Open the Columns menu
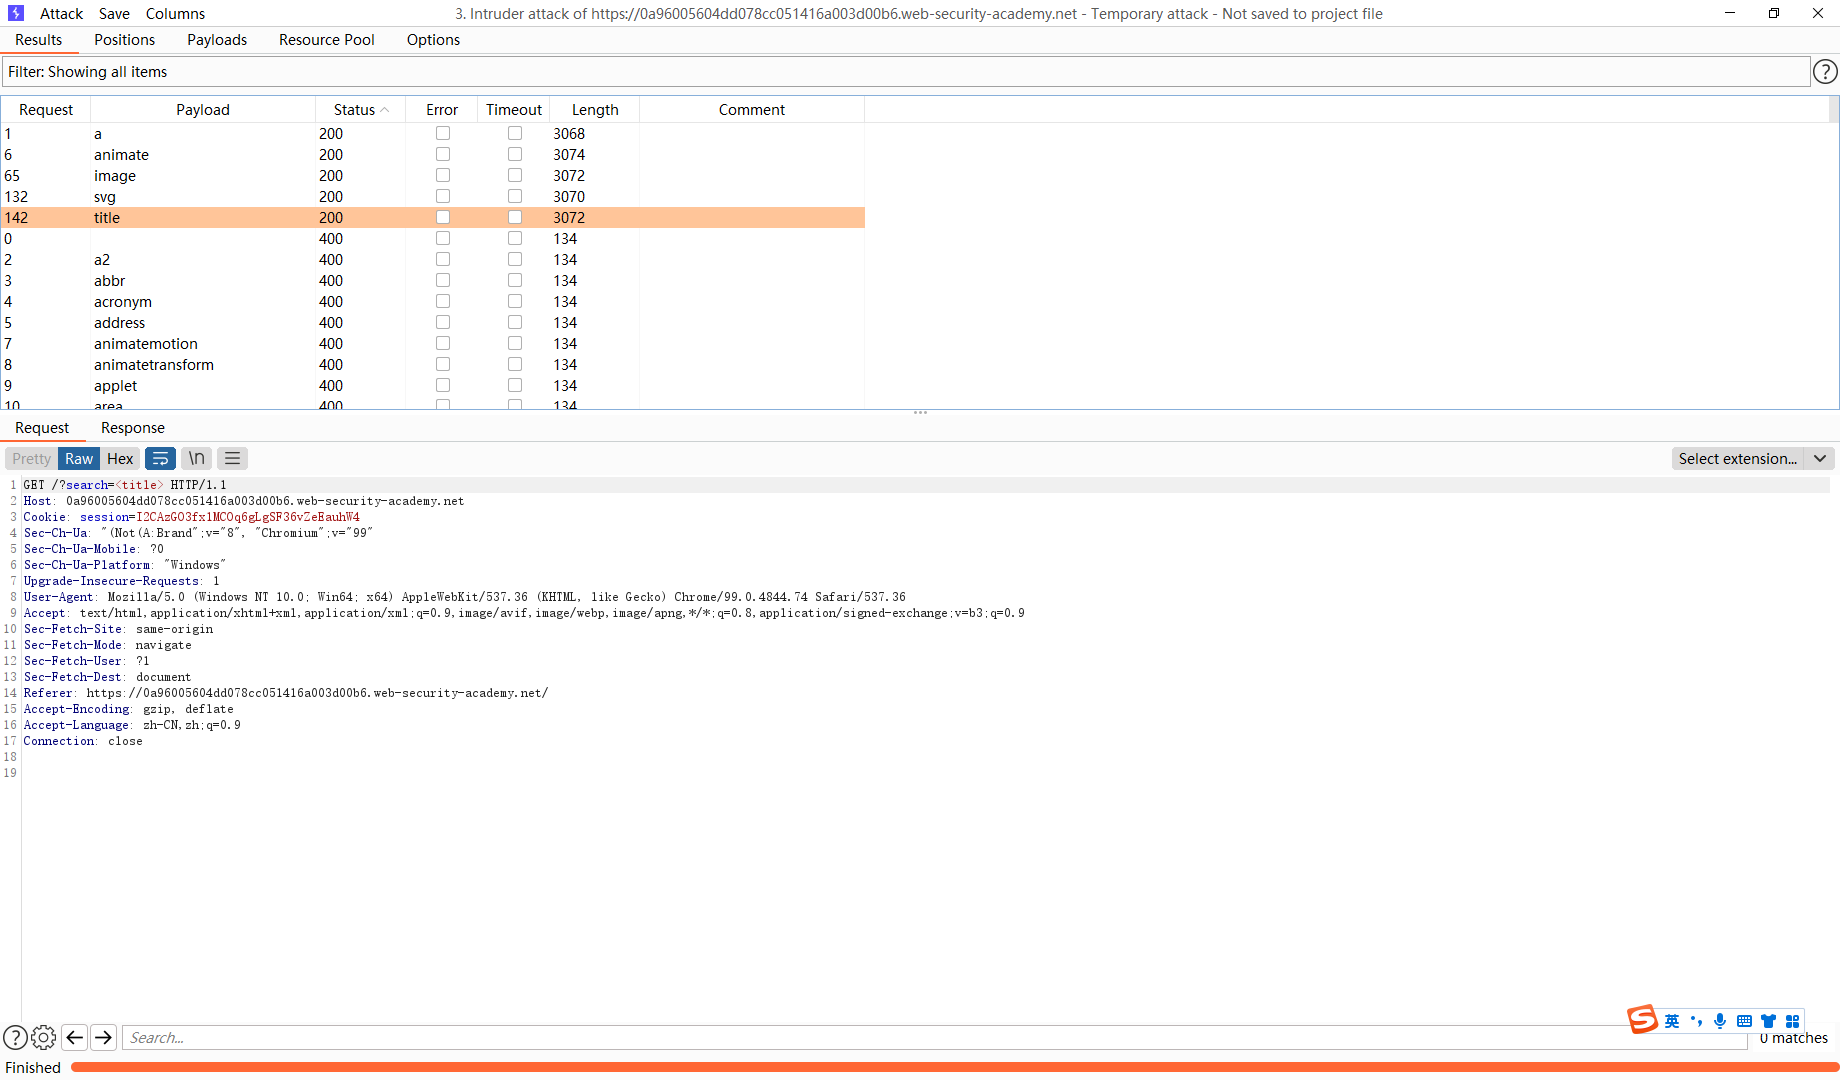 175,13
